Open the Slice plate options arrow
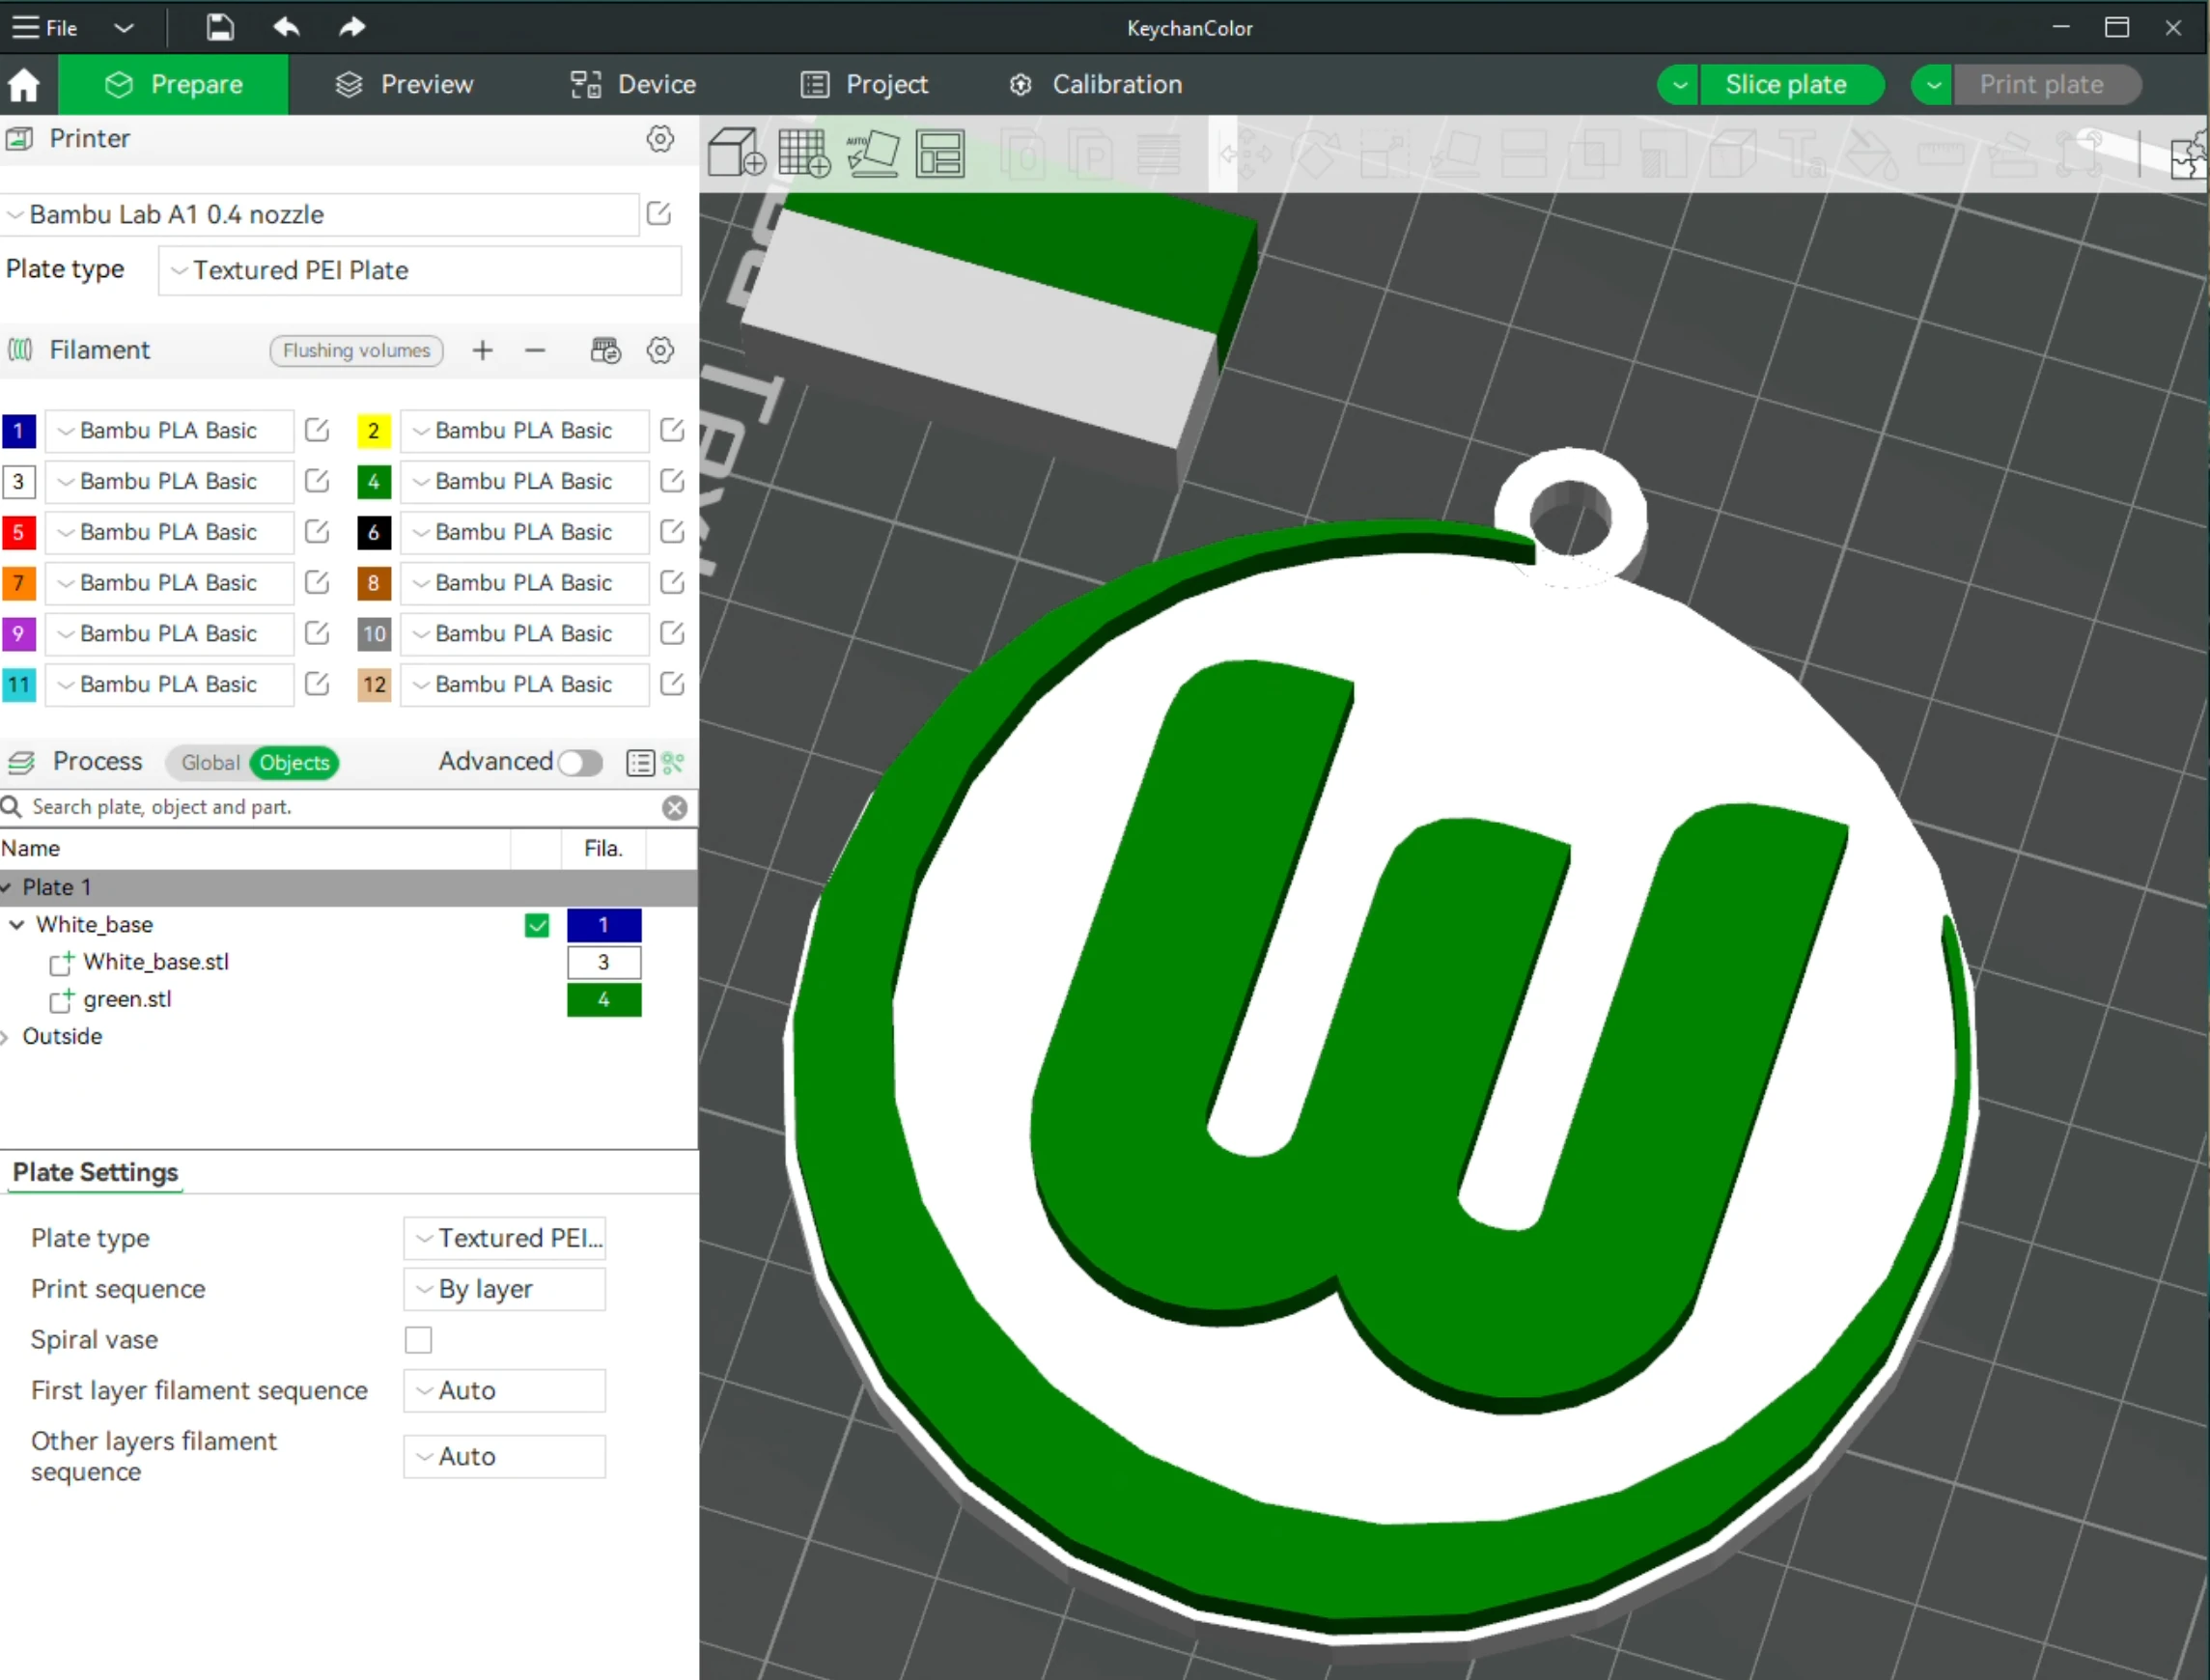This screenshot has height=1680, width=2210. (1680, 85)
